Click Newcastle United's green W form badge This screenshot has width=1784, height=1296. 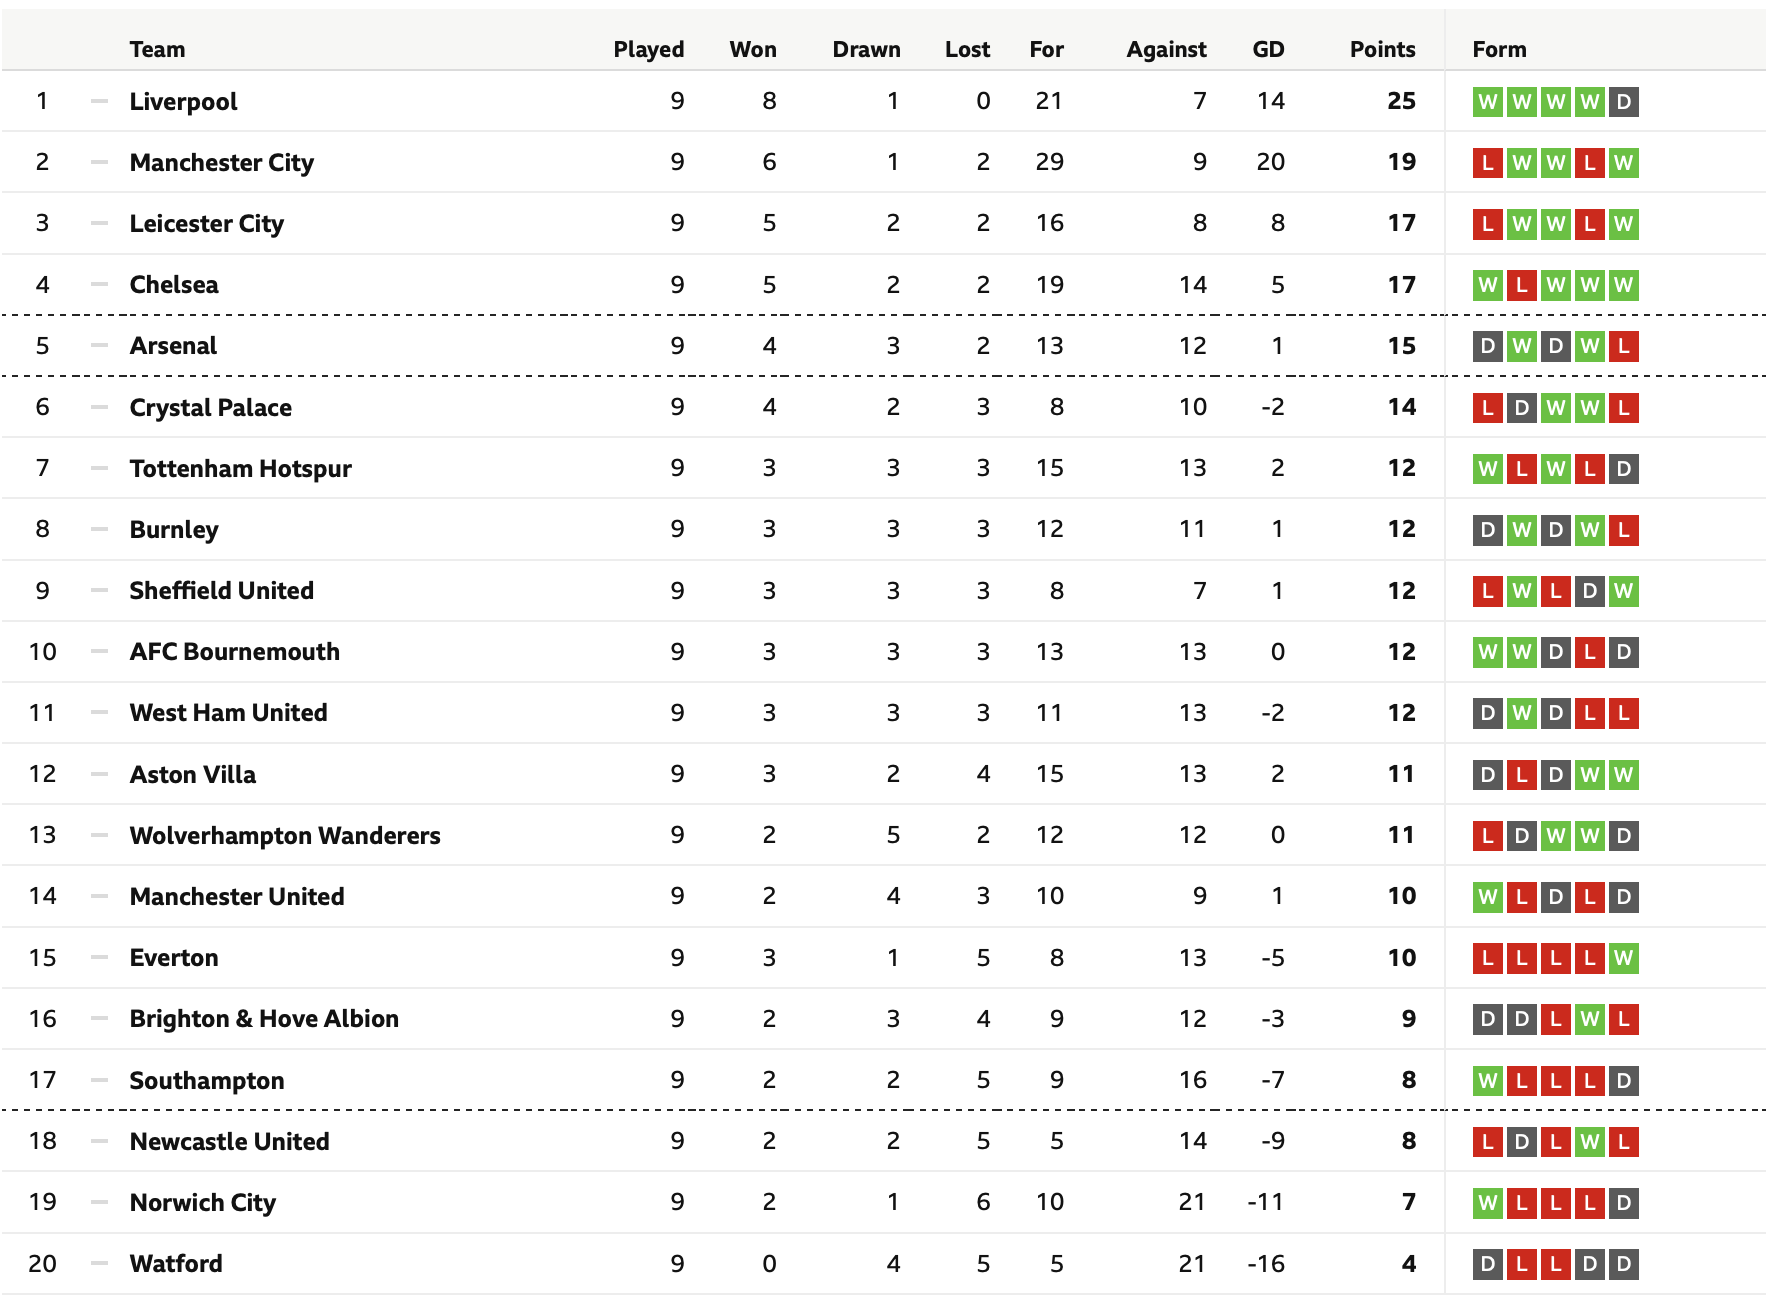click(1590, 1141)
